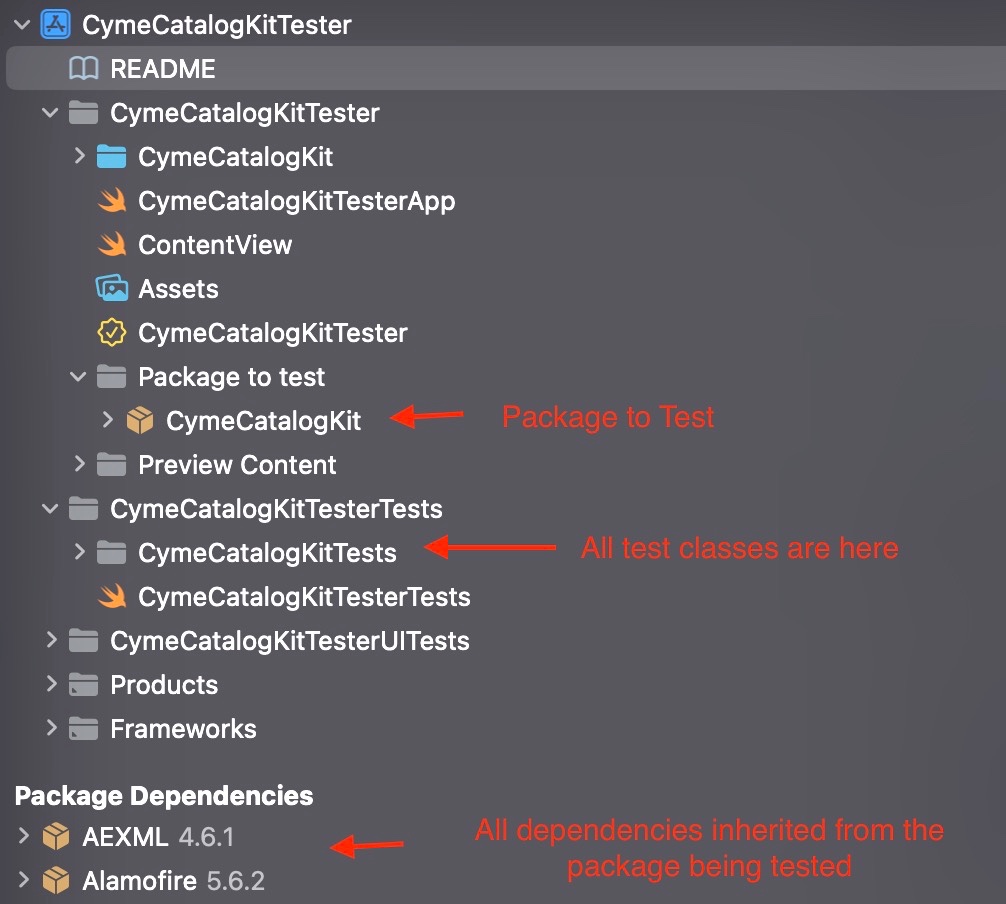Screen dimensions: 1006x904
Task: Collapse the CymeCatalogKitTesterTests group
Action: coord(52,509)
